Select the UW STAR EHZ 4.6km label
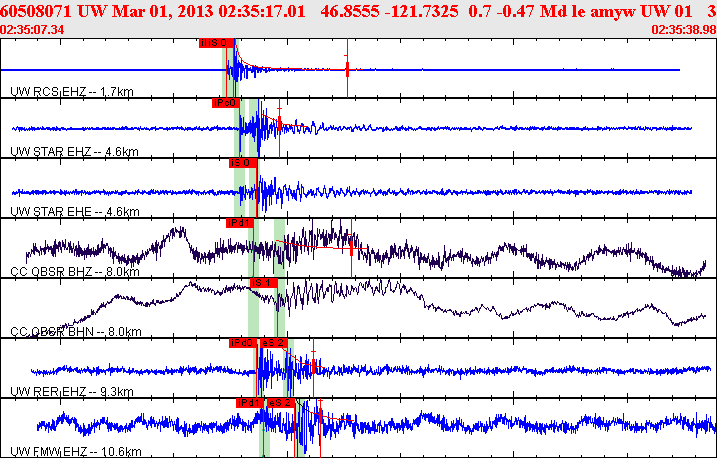Image resolution: width=717 pixels, height=458 pixels. [73, 152]
